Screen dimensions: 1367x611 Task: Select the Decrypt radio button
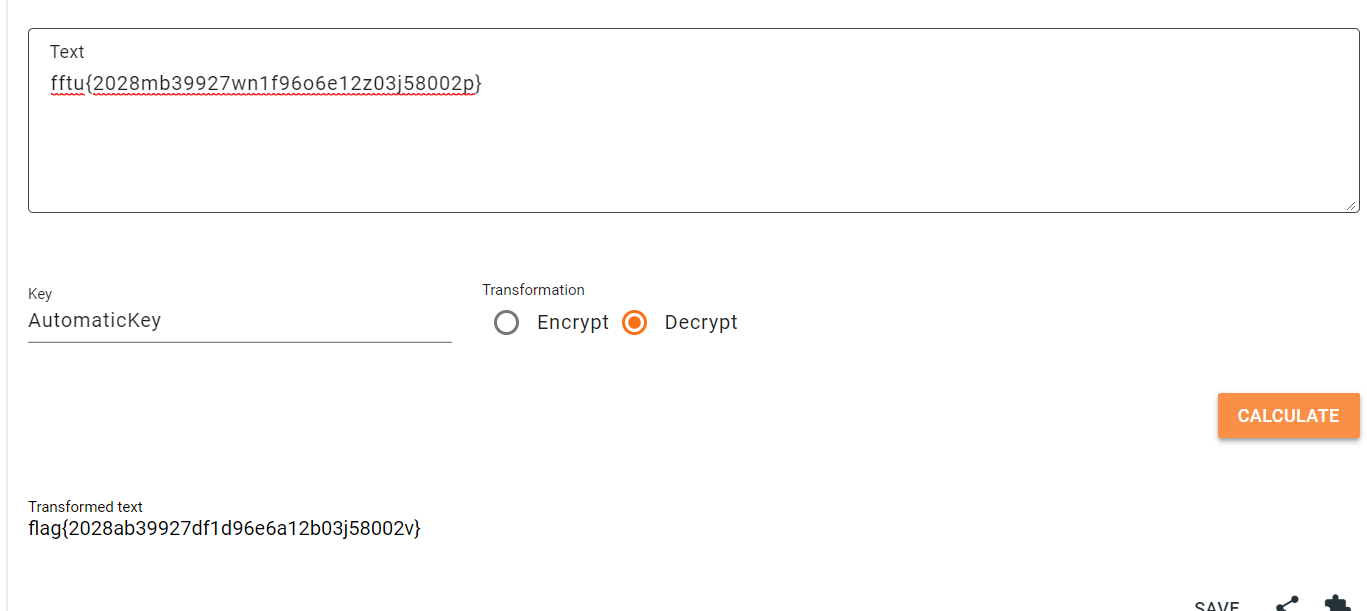click(635, 323)
